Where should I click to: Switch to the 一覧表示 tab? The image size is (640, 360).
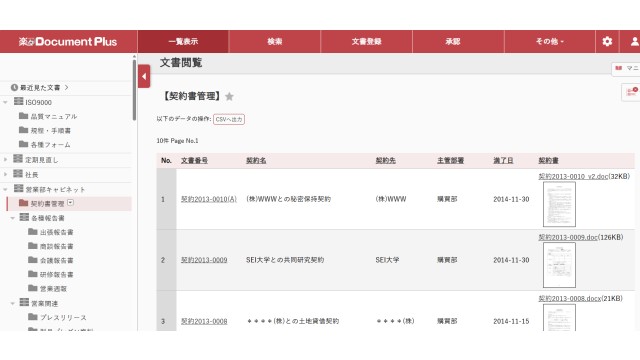[183, 41]
